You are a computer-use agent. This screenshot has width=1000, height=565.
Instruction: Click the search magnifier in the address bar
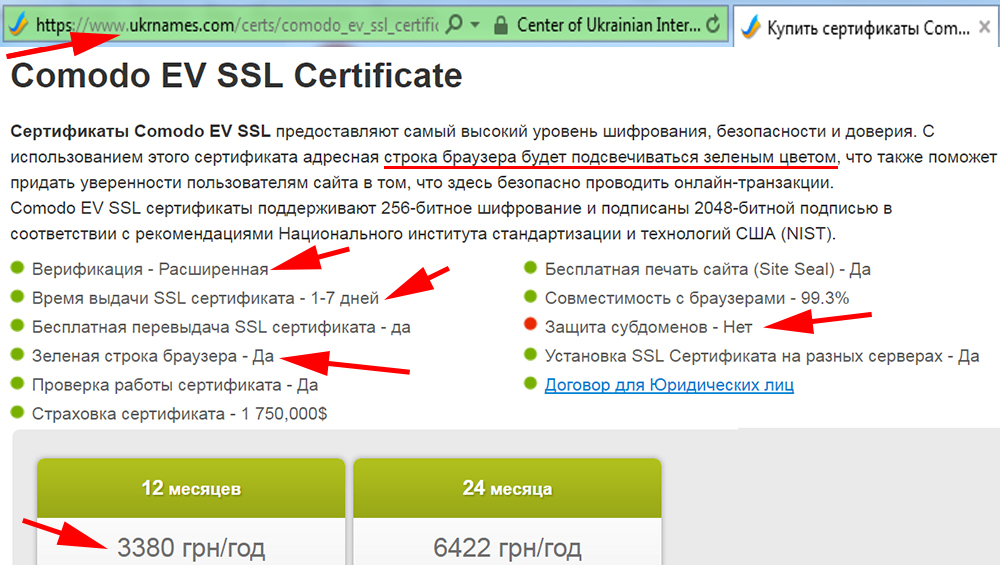tap(453, 24)
